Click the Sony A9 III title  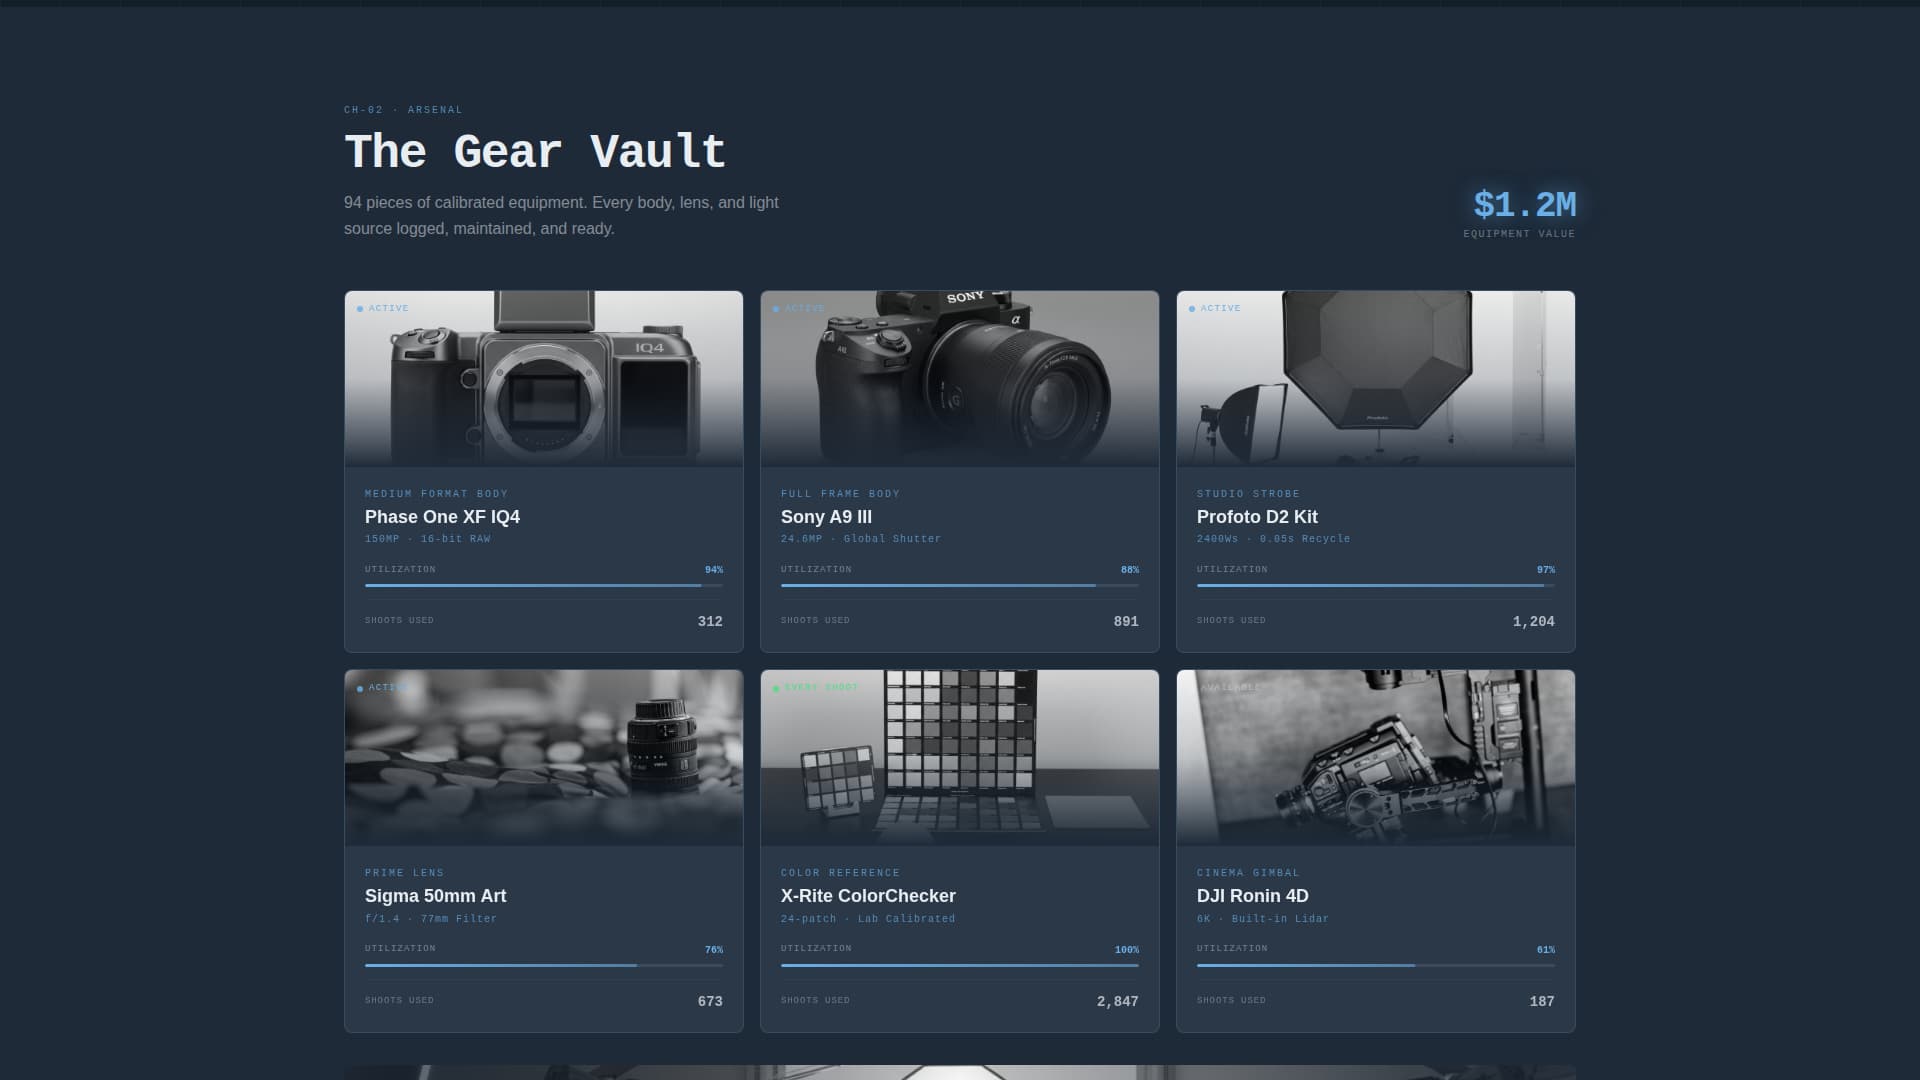[x=826, y=517]
